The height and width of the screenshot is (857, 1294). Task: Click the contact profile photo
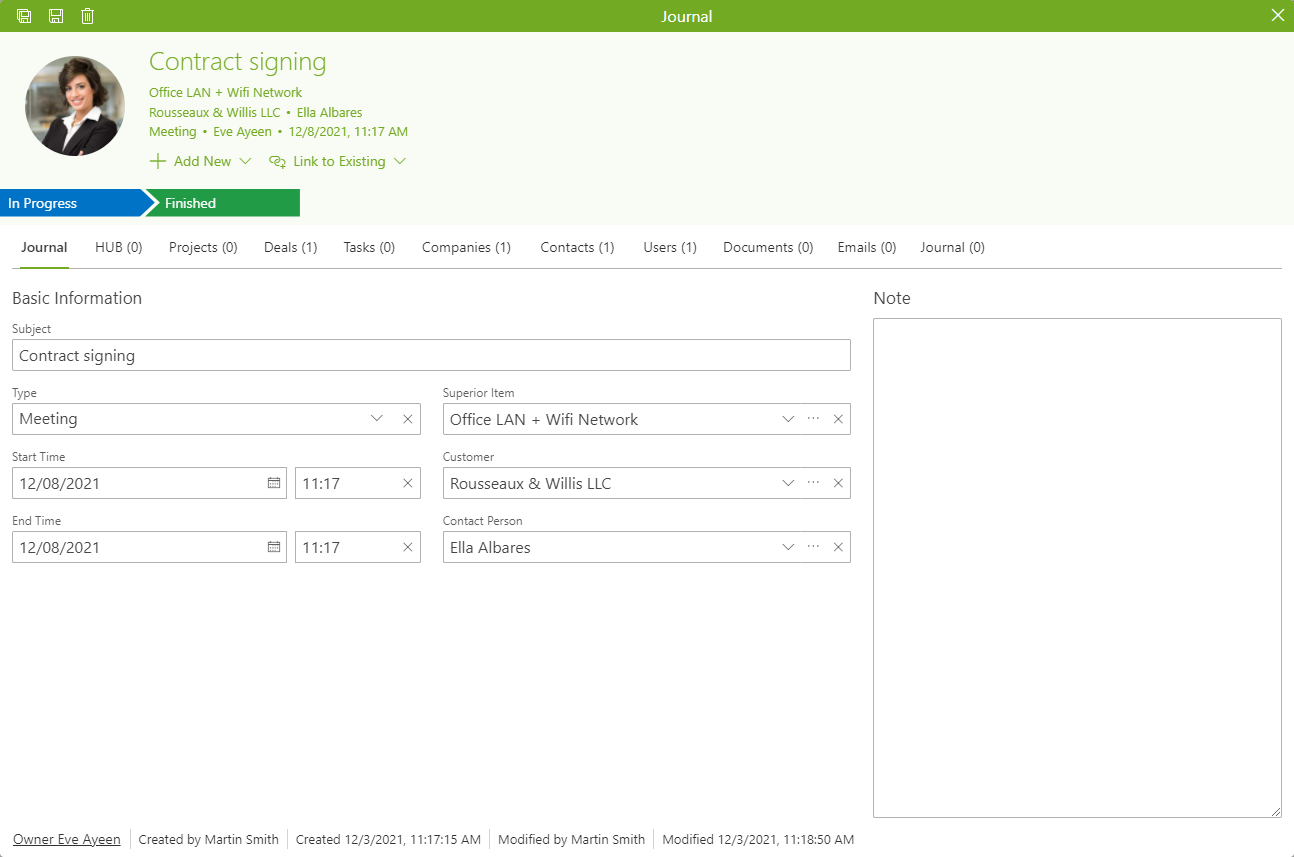(75, 106)
